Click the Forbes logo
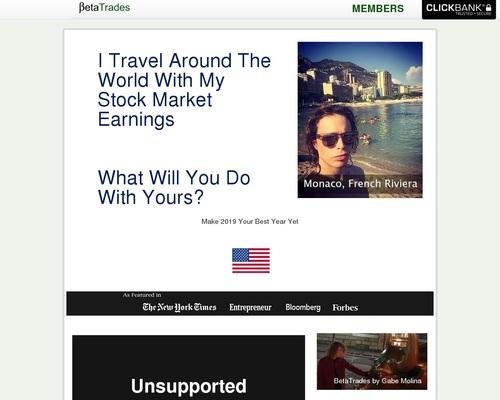This screenshot has height=400, width=500. (x=345, y=307)
